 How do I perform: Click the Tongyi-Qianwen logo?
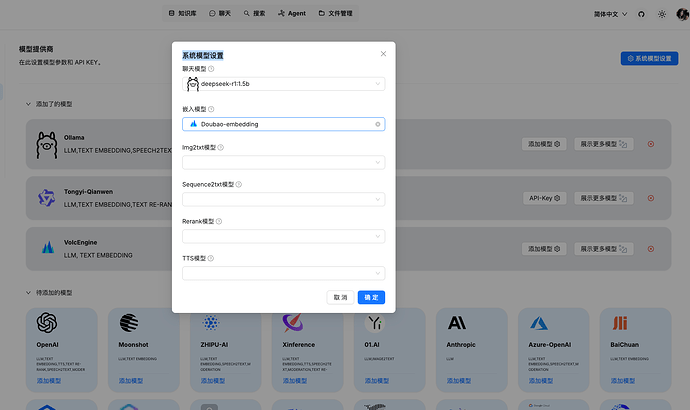tap(46, 198)
